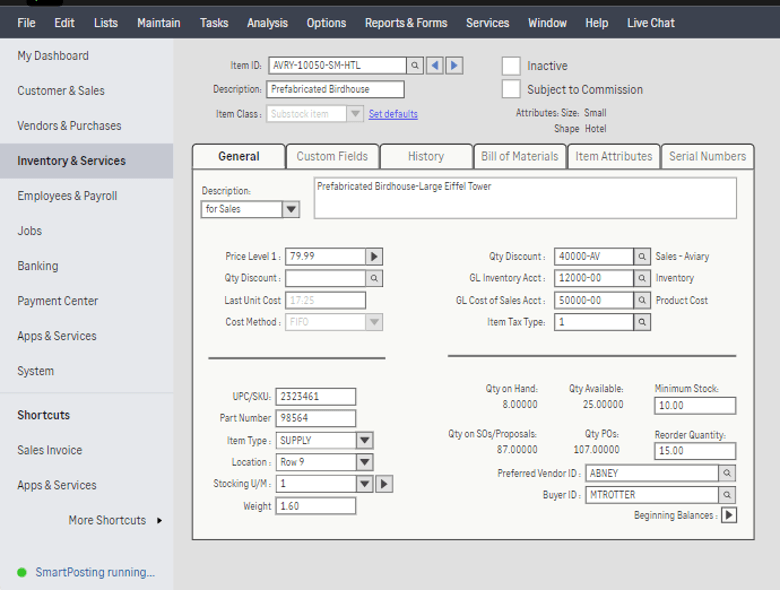Open Banking section in sidebar
This screenshot has height=590, width=780.
tap(38, 266)
